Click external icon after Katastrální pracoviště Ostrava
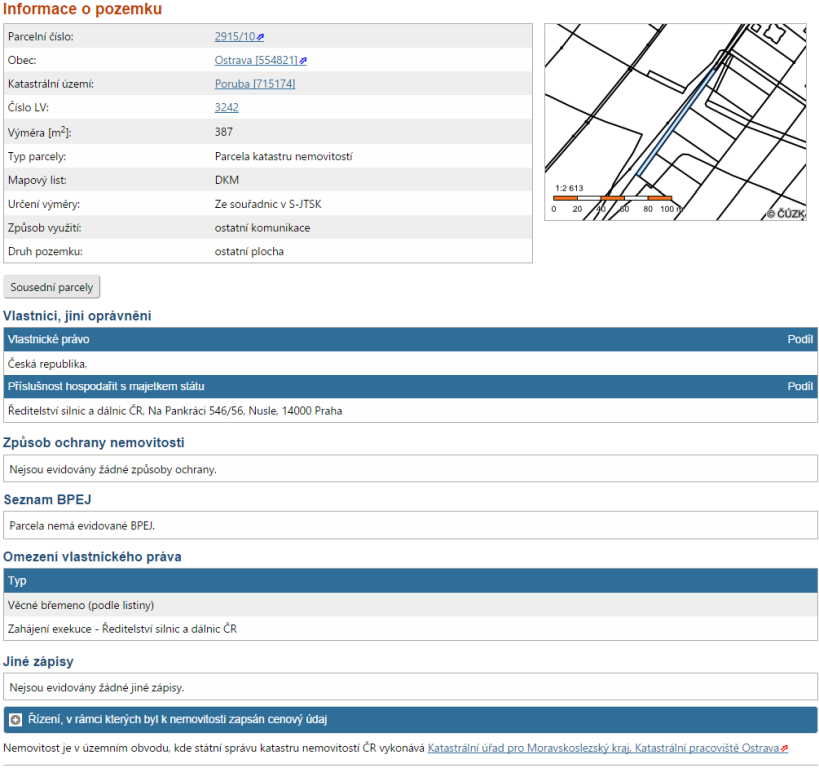The width and height of the screenshot is (819, 768). tap(785, 748)
